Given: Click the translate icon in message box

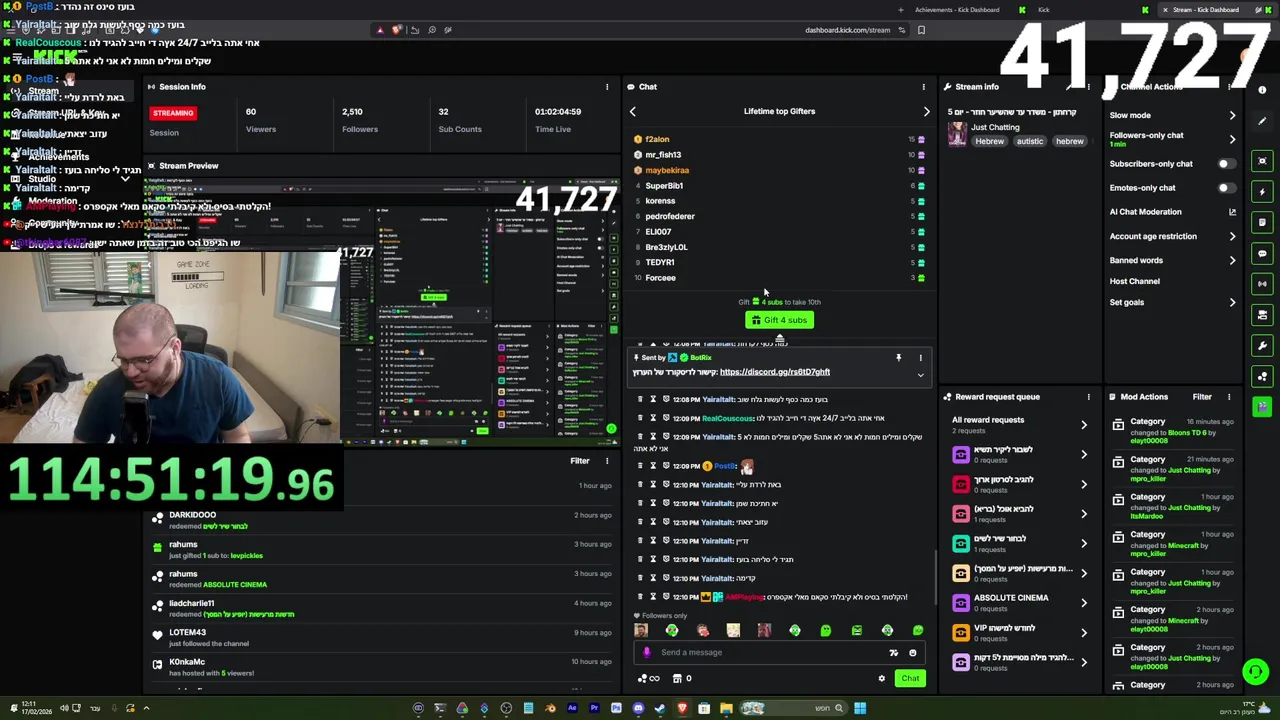Looking at the screenshot, I should [893, 653].
